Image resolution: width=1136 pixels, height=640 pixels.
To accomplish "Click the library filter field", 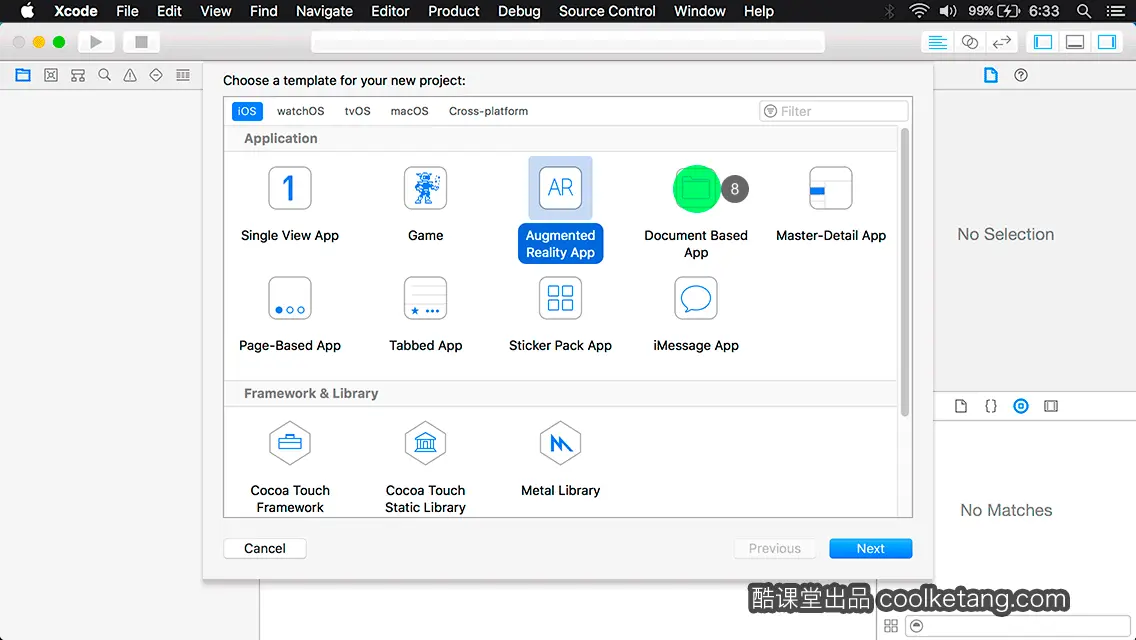I will pos(1017,626).
